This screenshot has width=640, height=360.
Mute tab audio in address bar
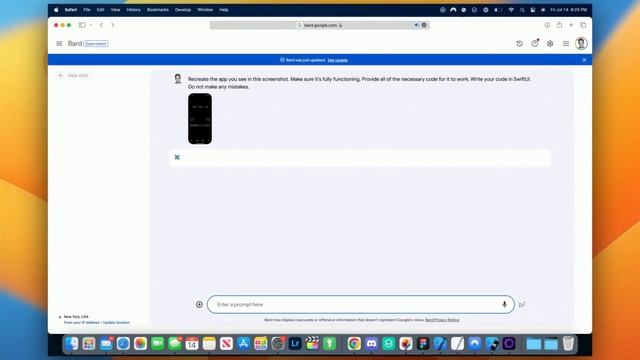click(416, 25)
